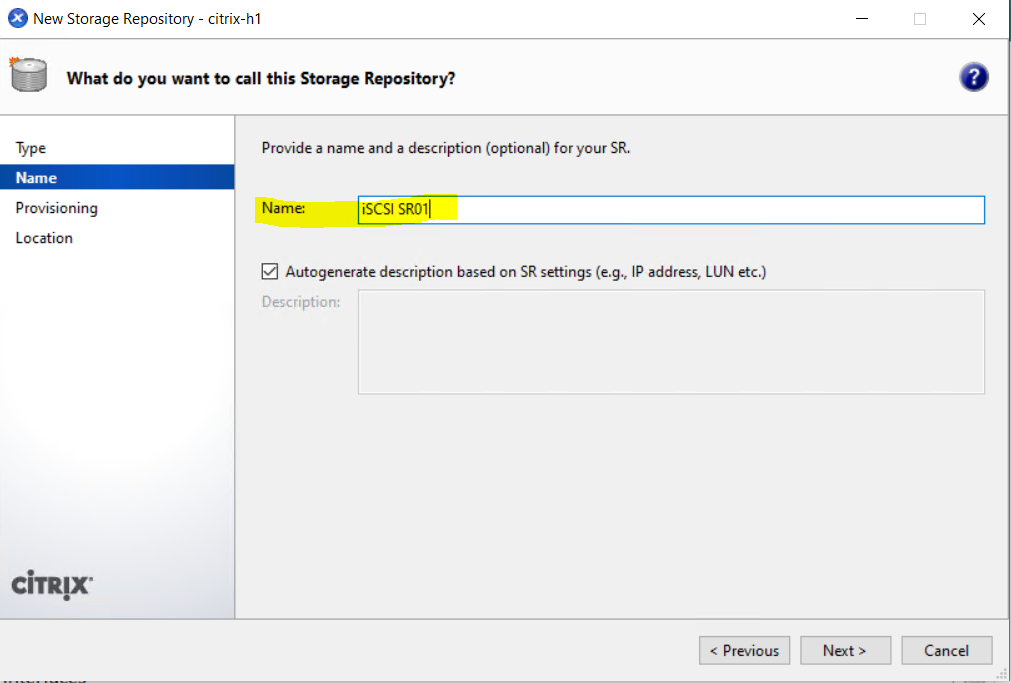Cancel the storage repository wizard
This screenshot has height=683, width=1011.
(x=946, y=650)
